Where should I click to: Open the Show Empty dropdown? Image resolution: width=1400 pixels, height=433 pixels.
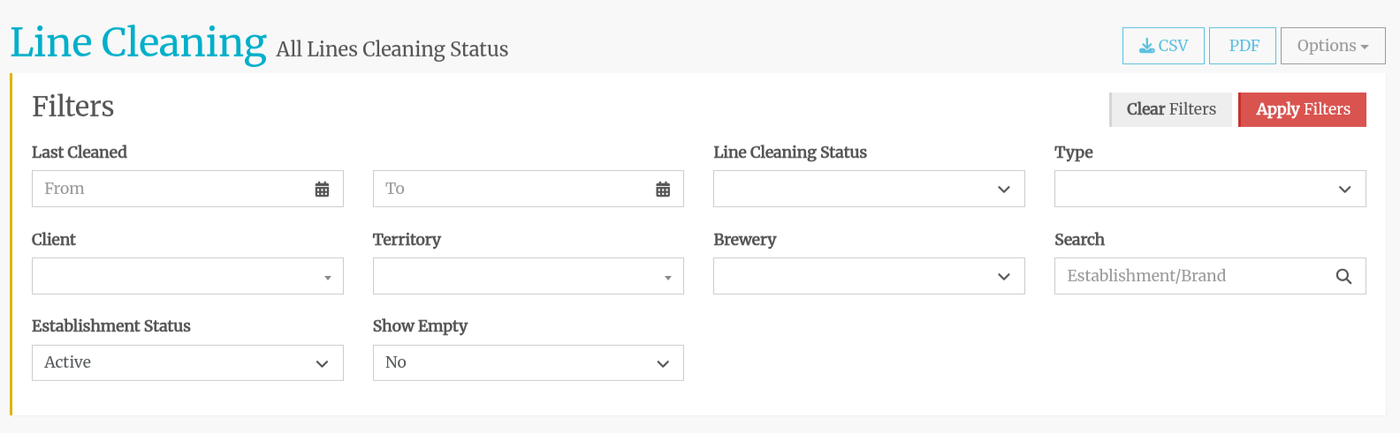click(528, 363)
